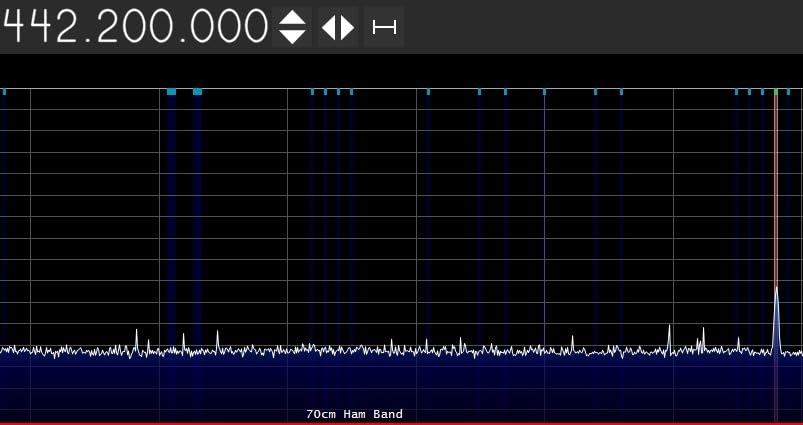Image resolution: width=803 pixels, height=425 pixels.
Task: Click the green bookmark marker above red line
Action: coord(776,92)
